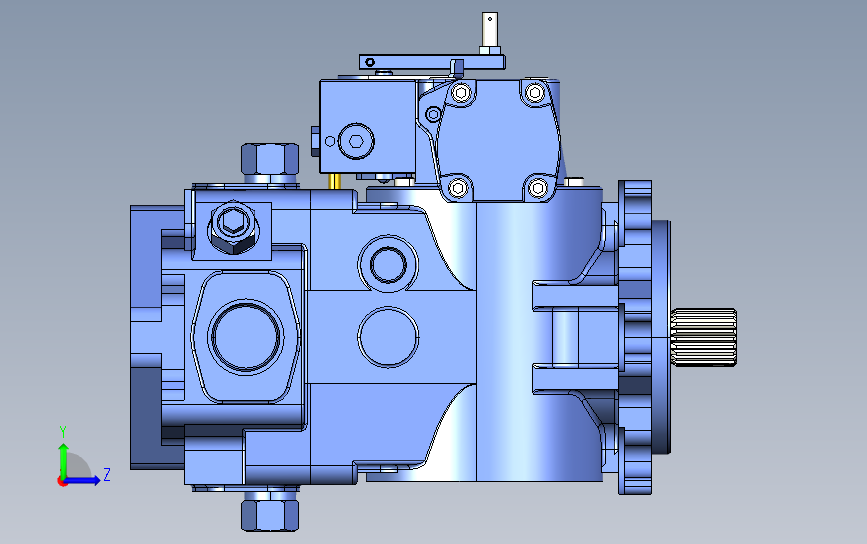867x544 pixels.
Task: Pick the toothed mounting flange near the shaft
Action: tap(635, 337)
